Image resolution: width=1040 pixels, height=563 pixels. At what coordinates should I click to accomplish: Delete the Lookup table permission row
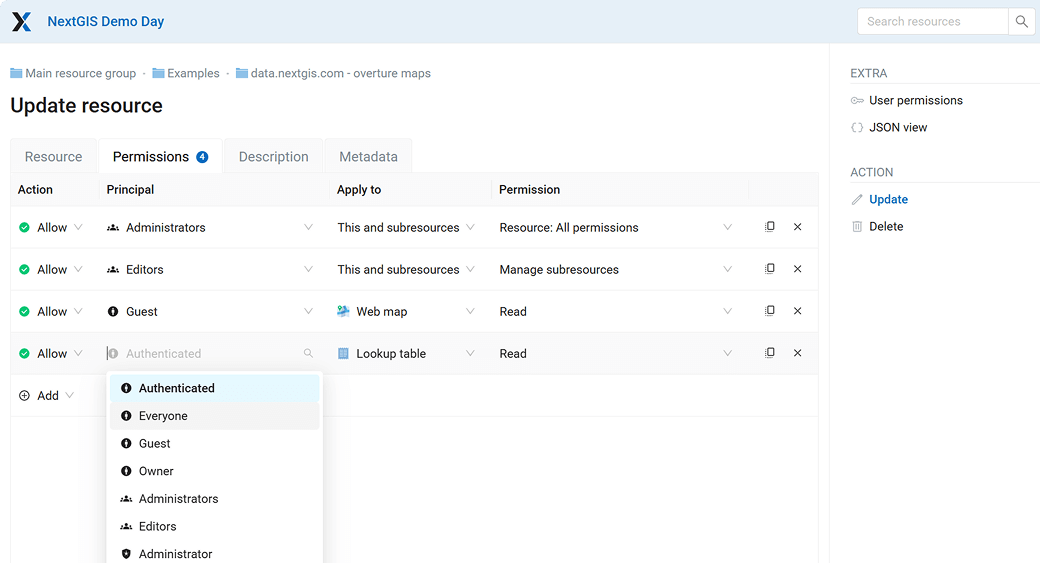tap(797, 353)
